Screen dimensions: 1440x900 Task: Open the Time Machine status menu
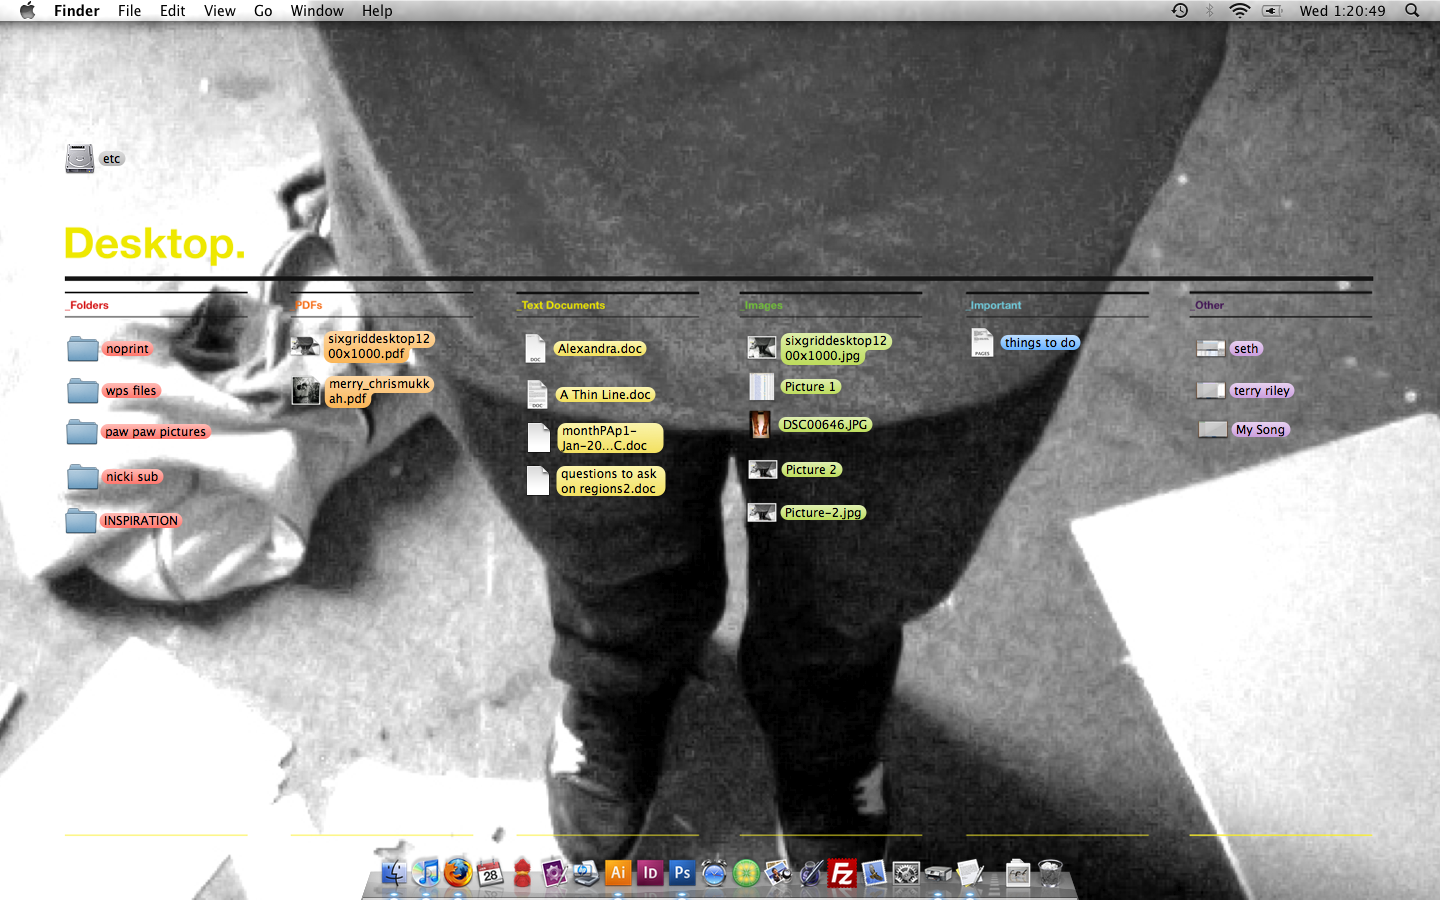tap(1180, 11)
